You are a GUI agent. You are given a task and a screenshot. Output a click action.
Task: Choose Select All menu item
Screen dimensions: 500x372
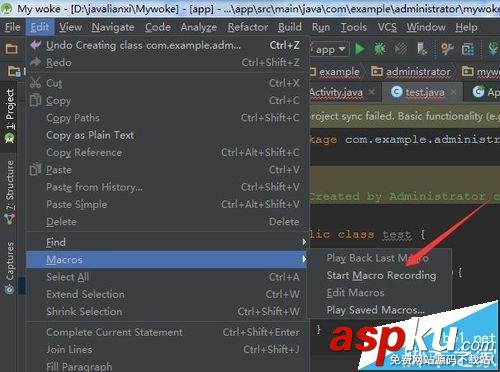166,277
